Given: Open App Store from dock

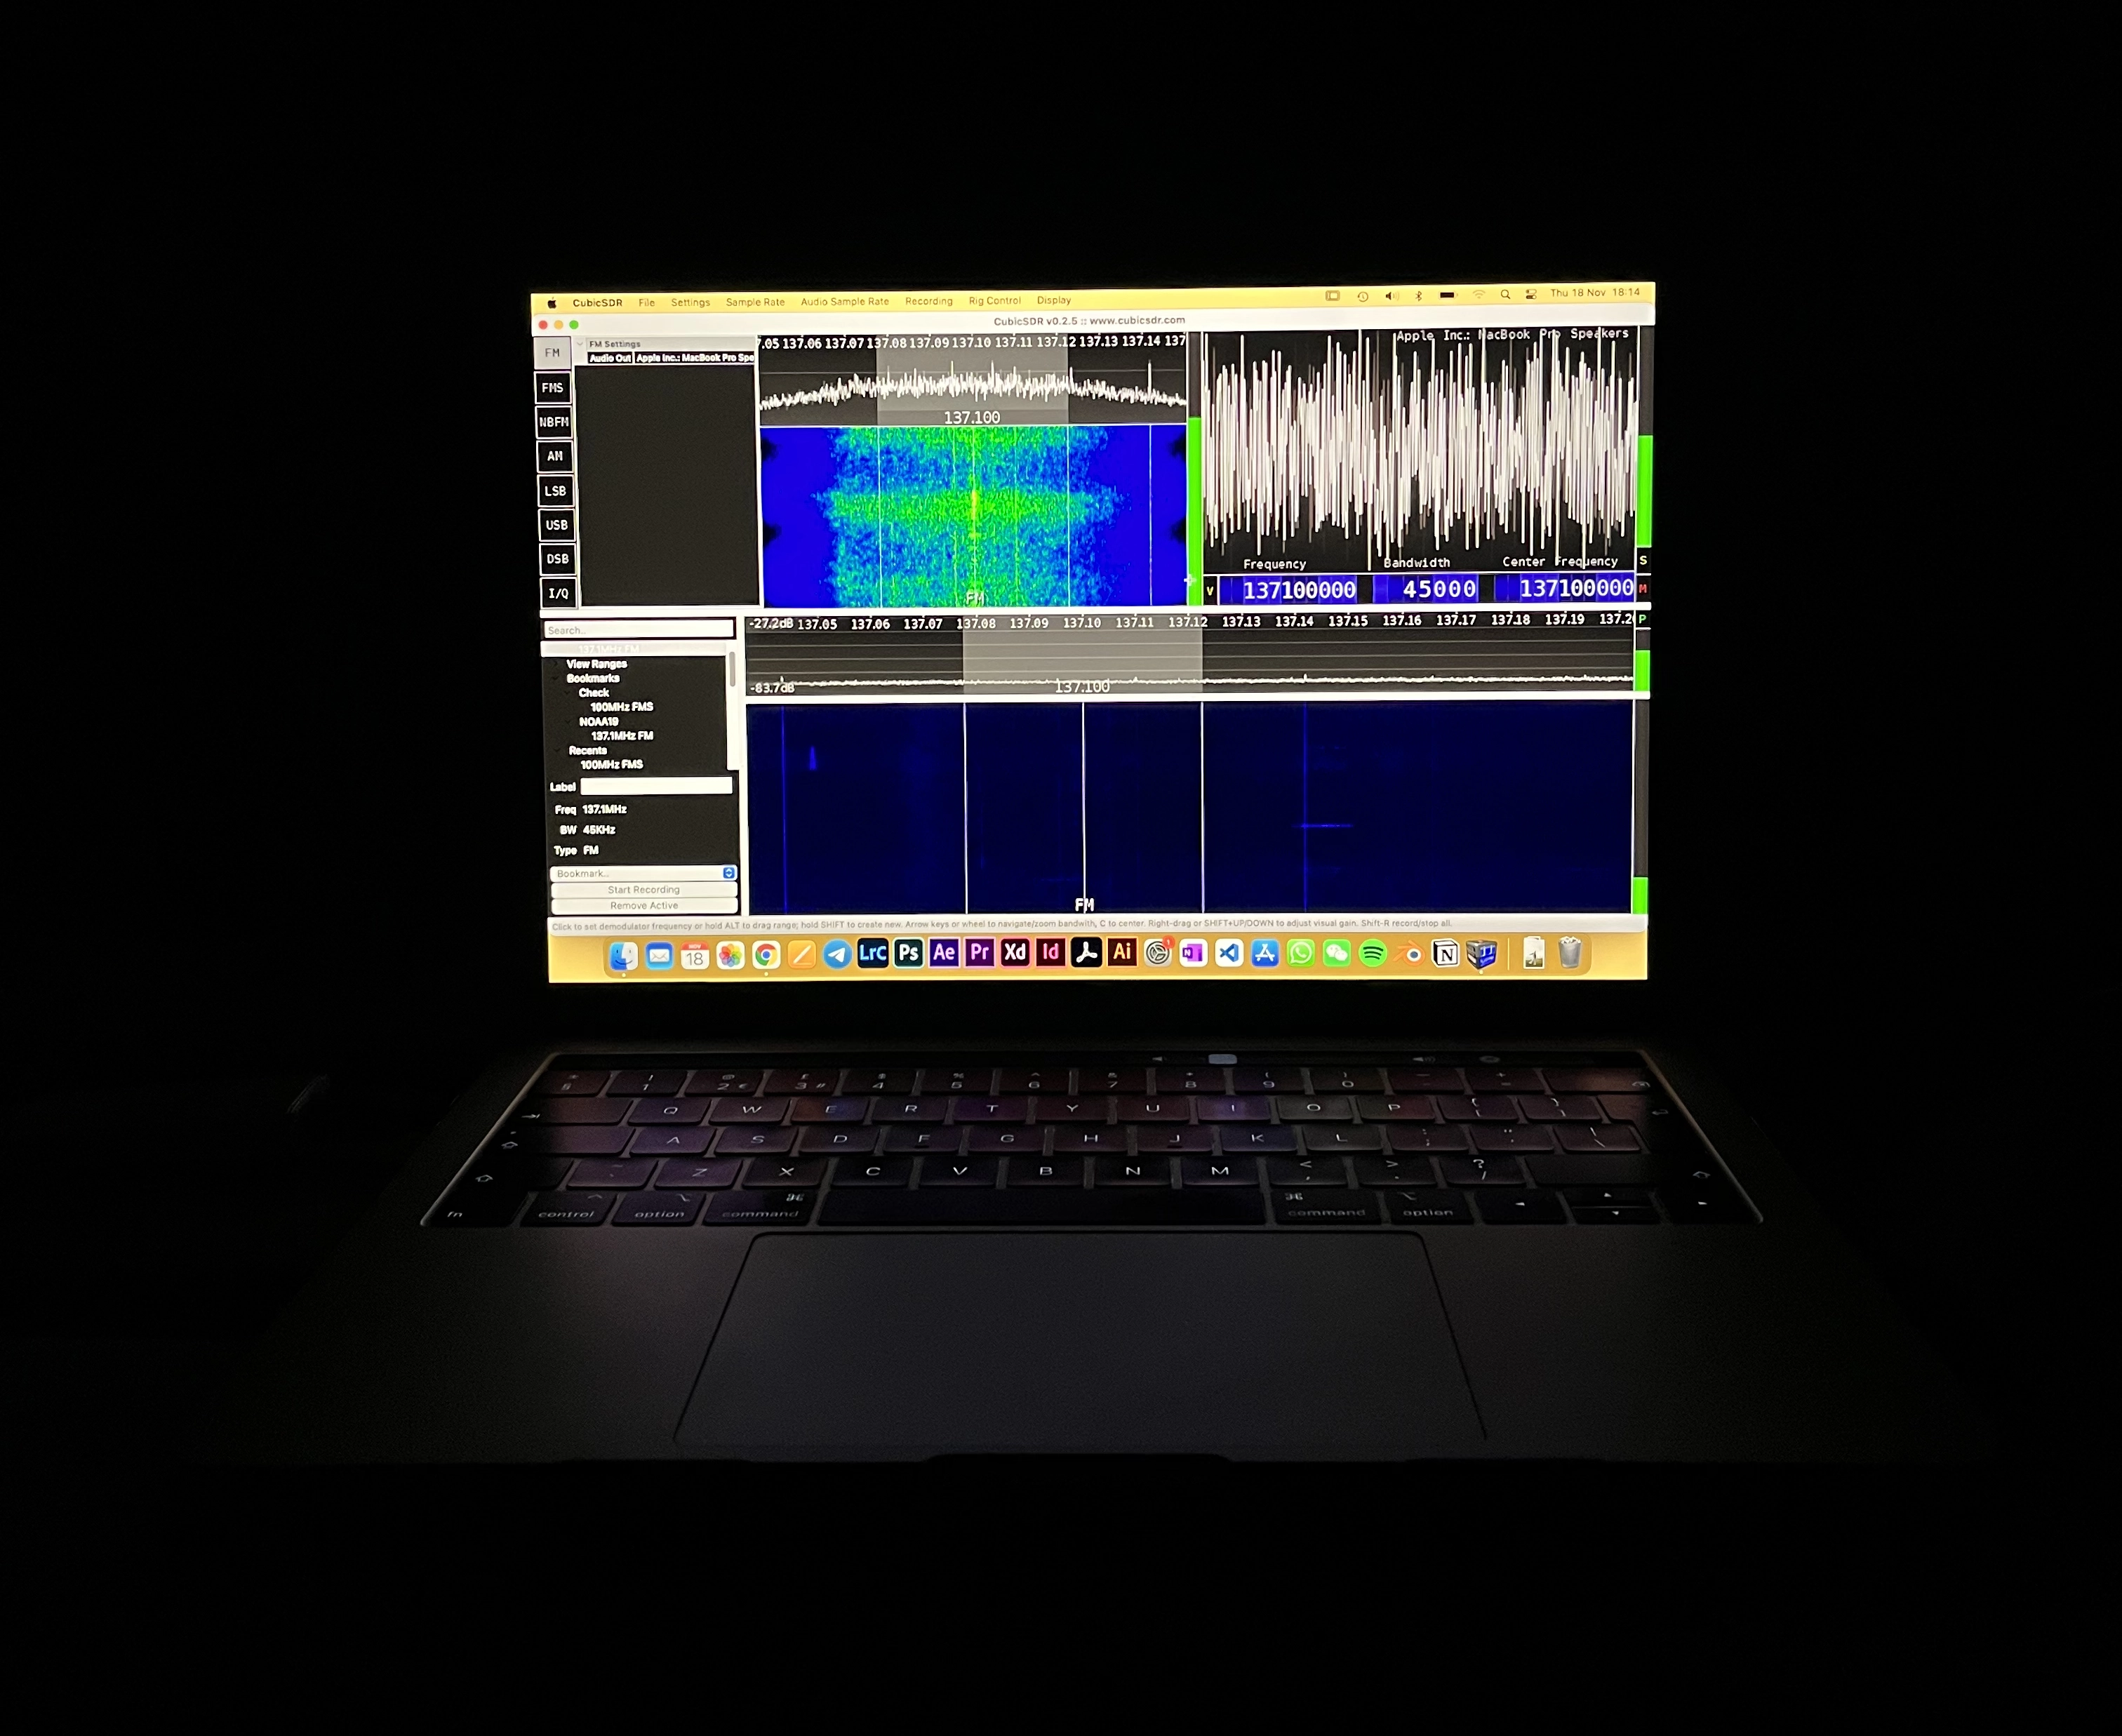Looking at the screenshot, I should click(1265, 953).
